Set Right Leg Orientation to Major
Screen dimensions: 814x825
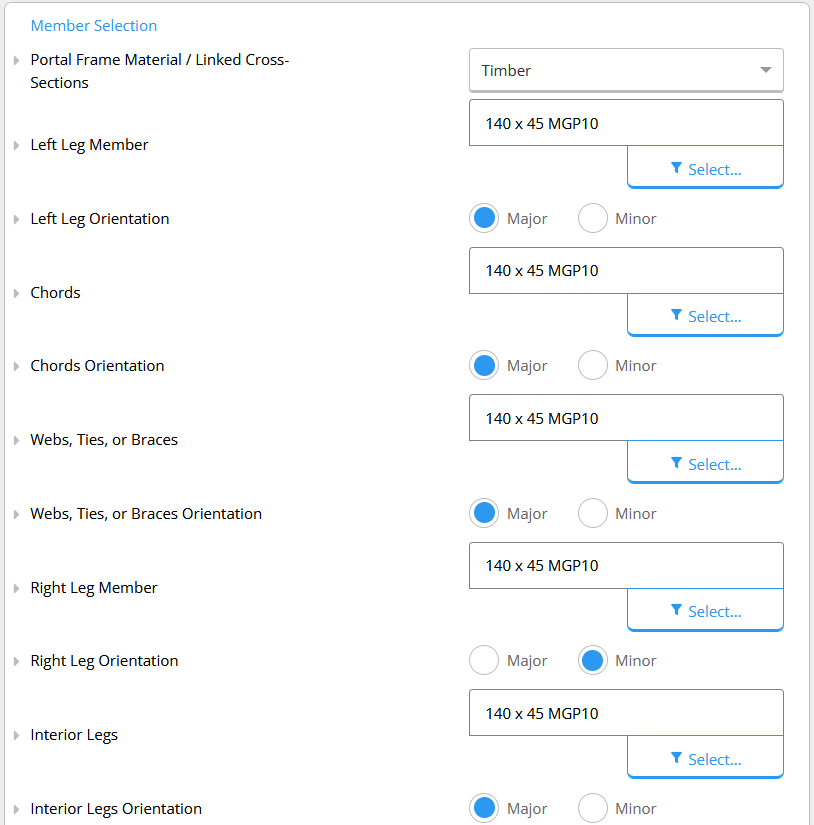click(x=484, y=660)
